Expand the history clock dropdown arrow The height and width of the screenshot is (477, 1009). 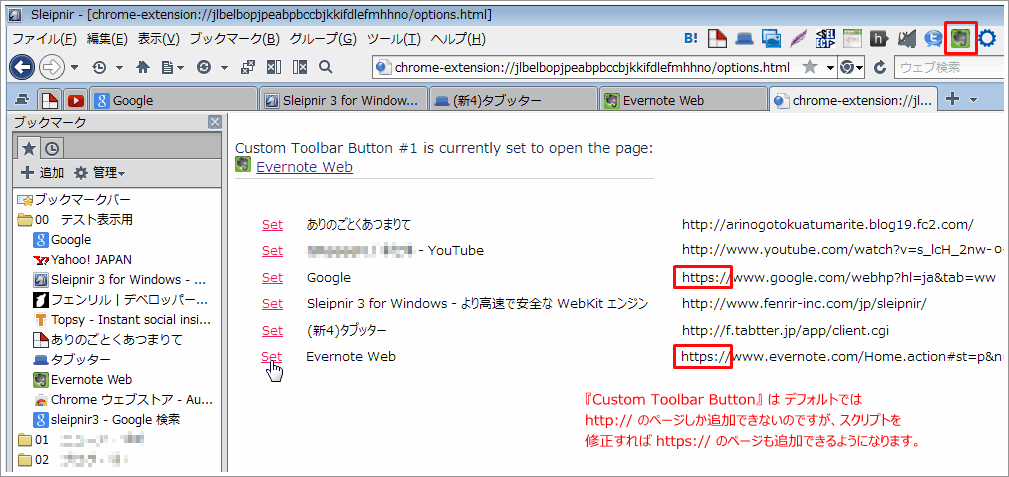[x=119, y=68]
